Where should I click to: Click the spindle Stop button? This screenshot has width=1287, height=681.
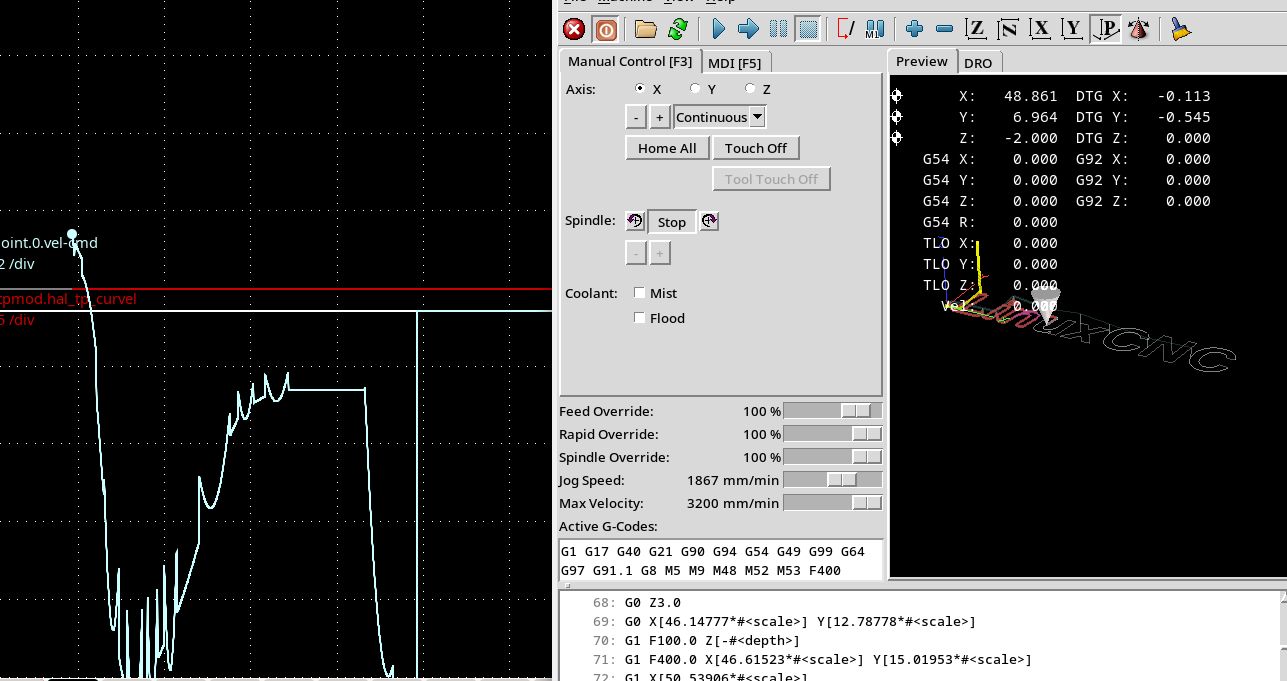pyautogui.click(x=672, y=222)
